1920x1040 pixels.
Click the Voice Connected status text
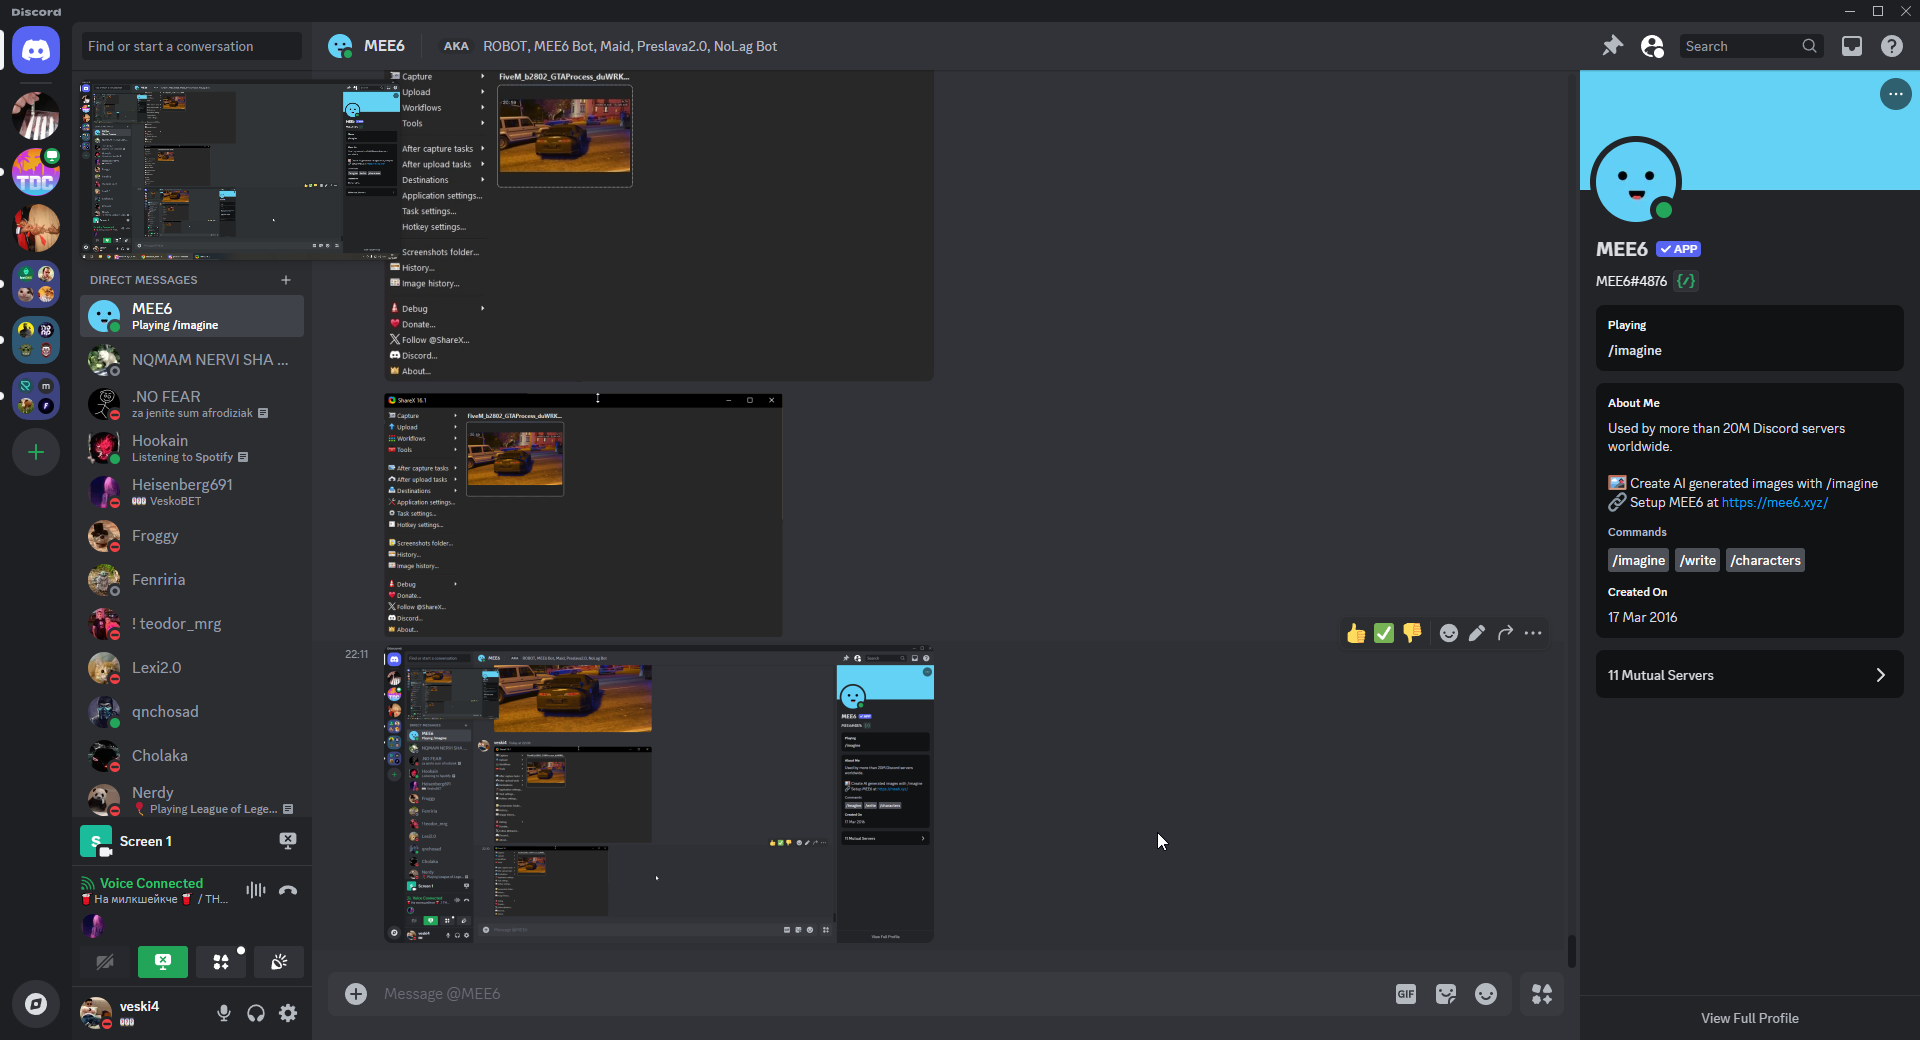click(x=151, y=883)
